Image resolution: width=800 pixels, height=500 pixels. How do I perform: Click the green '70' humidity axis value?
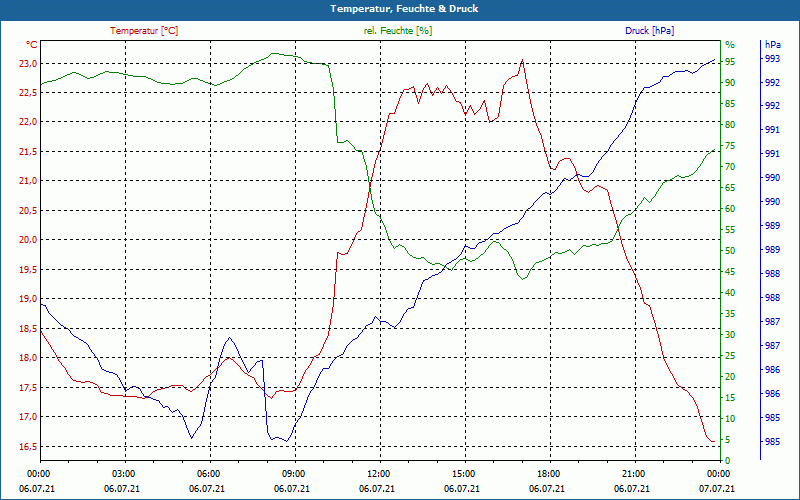730,167
